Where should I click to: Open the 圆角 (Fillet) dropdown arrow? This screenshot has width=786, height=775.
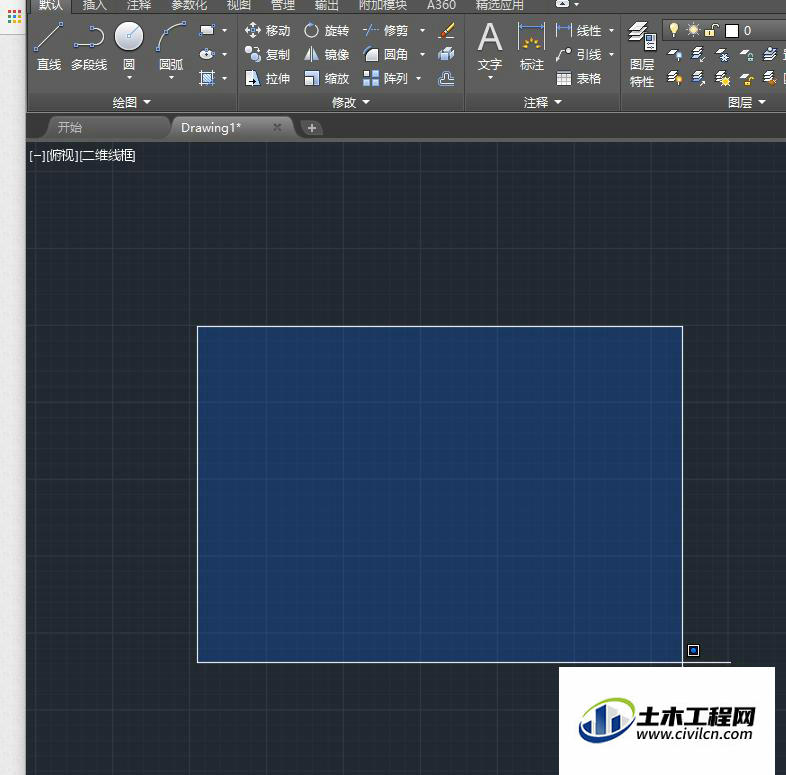pos(423,54)
